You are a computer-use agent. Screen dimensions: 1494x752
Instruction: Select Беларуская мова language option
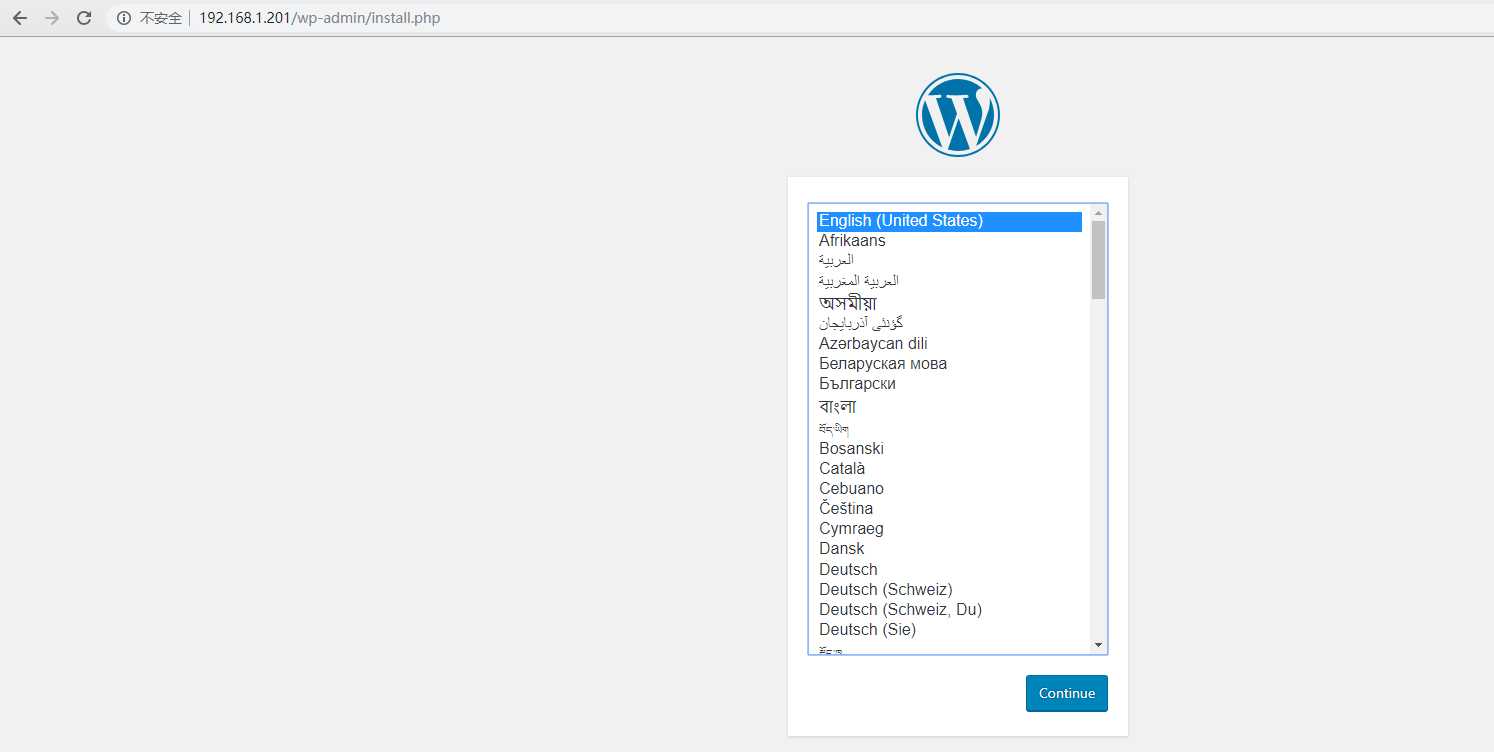949,363
